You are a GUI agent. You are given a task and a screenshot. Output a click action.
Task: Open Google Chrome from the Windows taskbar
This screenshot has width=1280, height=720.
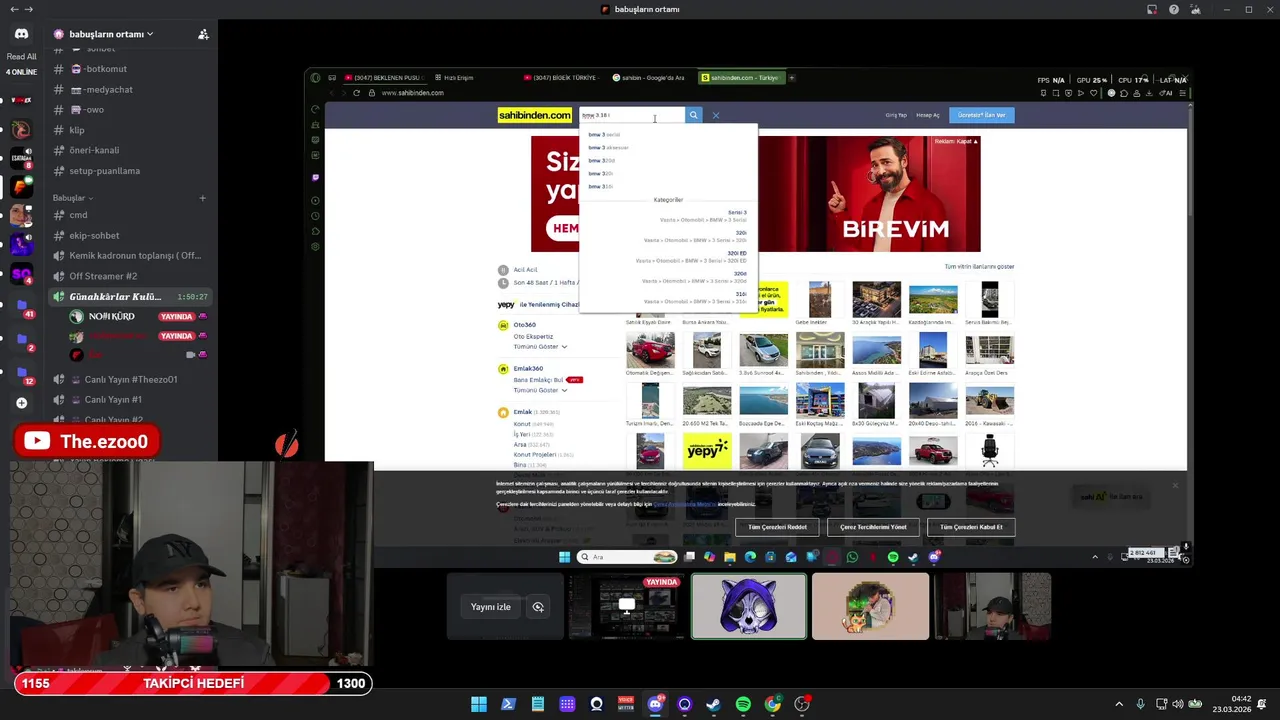tap(772, 704)
